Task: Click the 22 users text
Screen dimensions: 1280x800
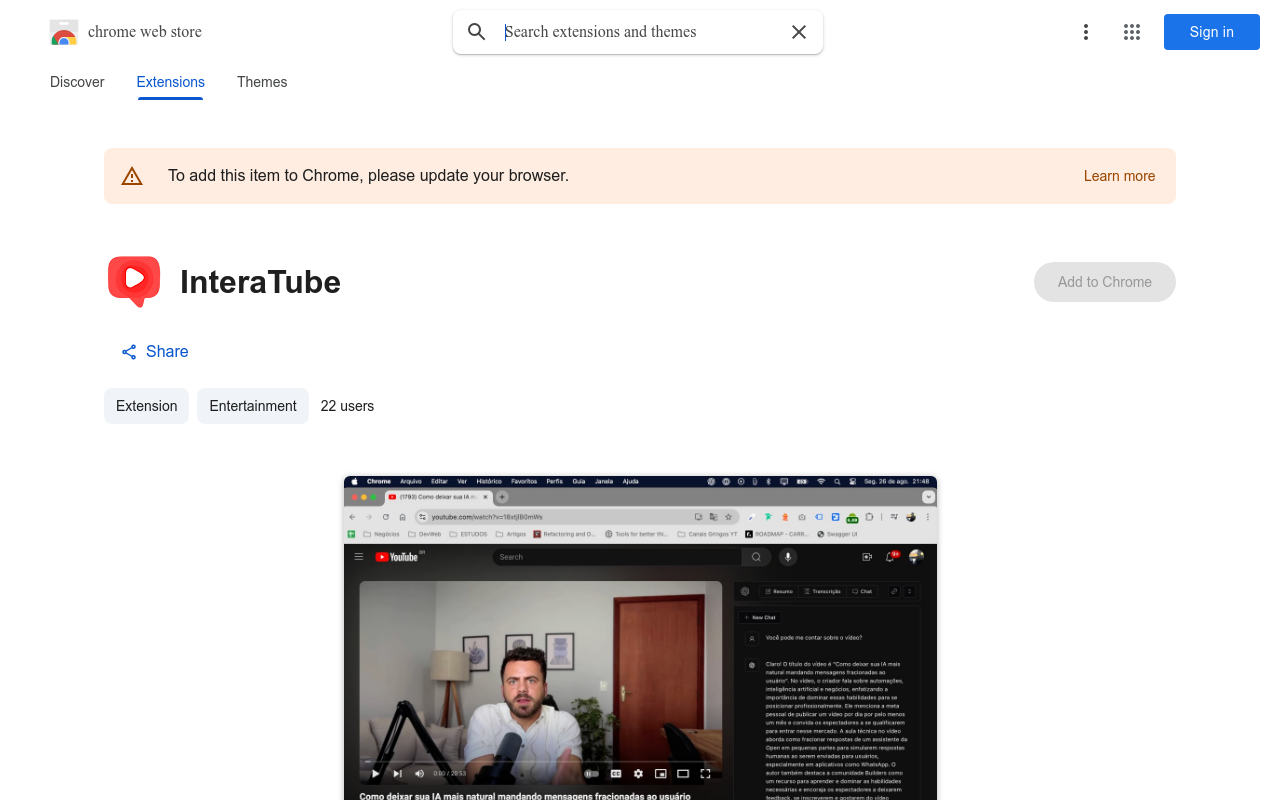Action: coord(347,406)
